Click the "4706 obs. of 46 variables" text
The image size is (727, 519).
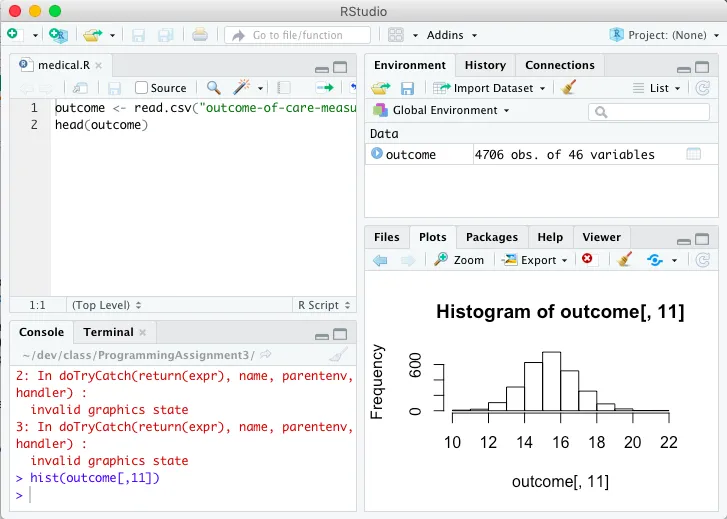[564, 154]
